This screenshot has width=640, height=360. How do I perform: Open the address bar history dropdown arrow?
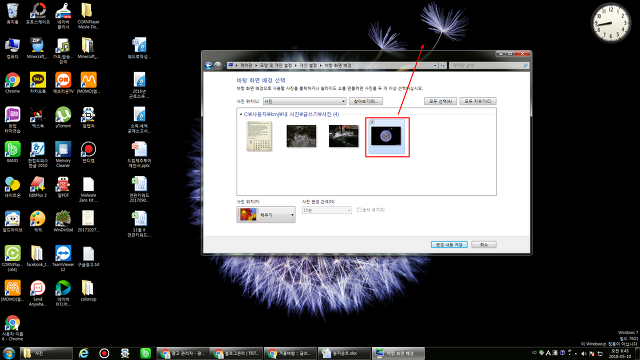435,65
